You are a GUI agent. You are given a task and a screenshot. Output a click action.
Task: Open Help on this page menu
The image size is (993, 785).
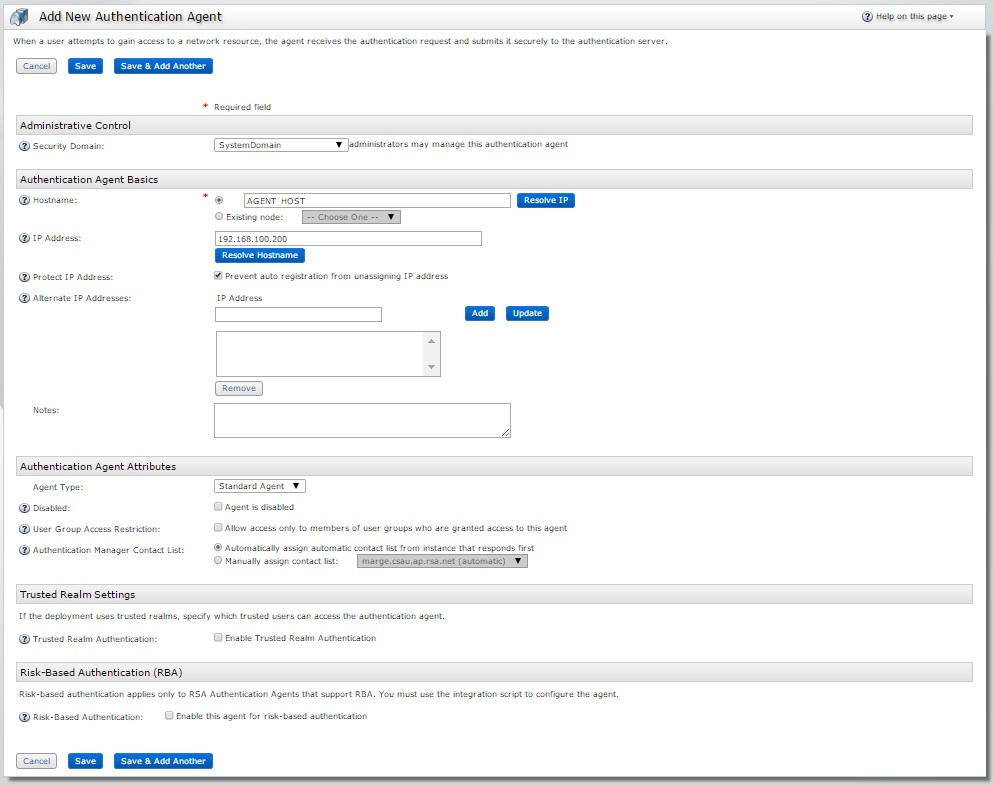click(x=908, y=17)
